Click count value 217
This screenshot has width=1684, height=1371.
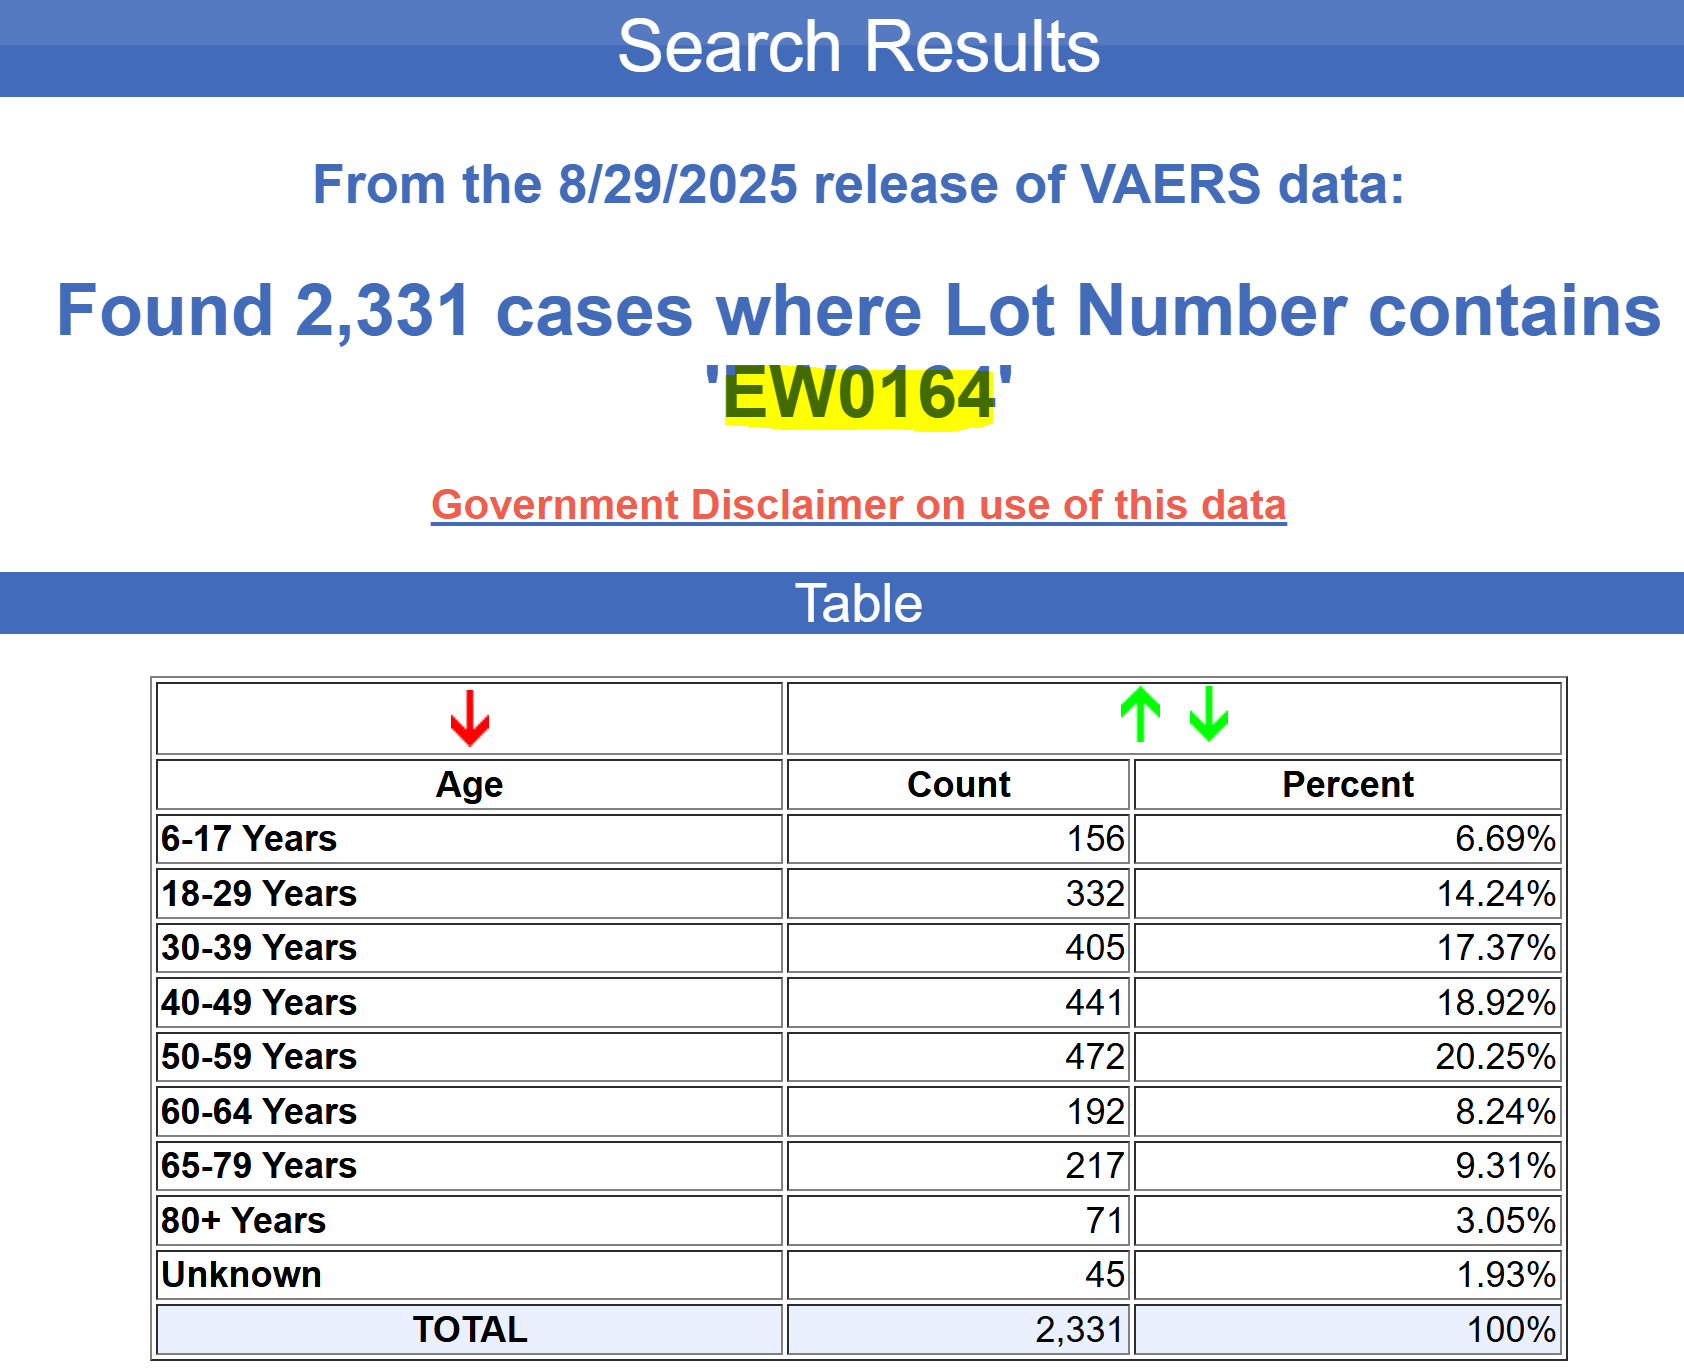click(1095, 1166)
